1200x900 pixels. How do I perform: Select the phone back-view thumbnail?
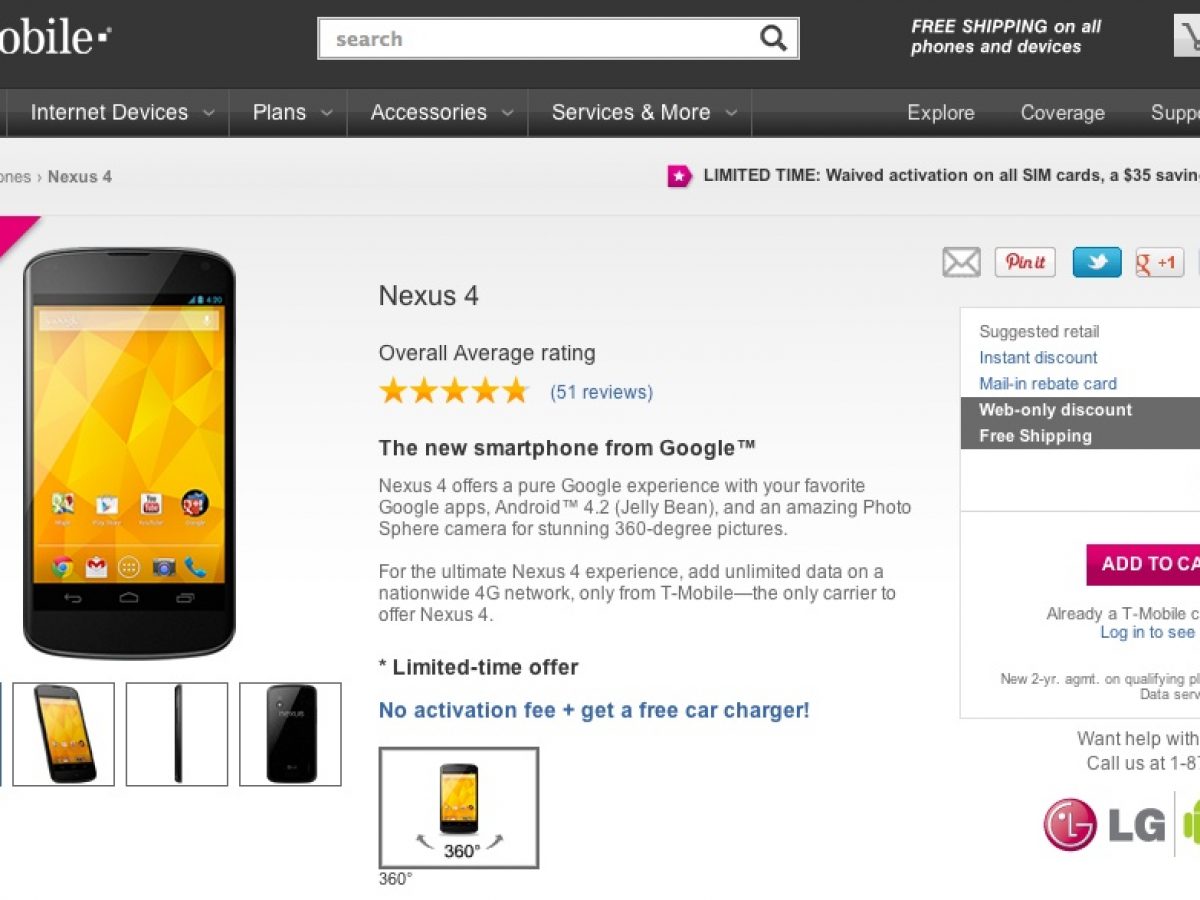coord(291,734)
